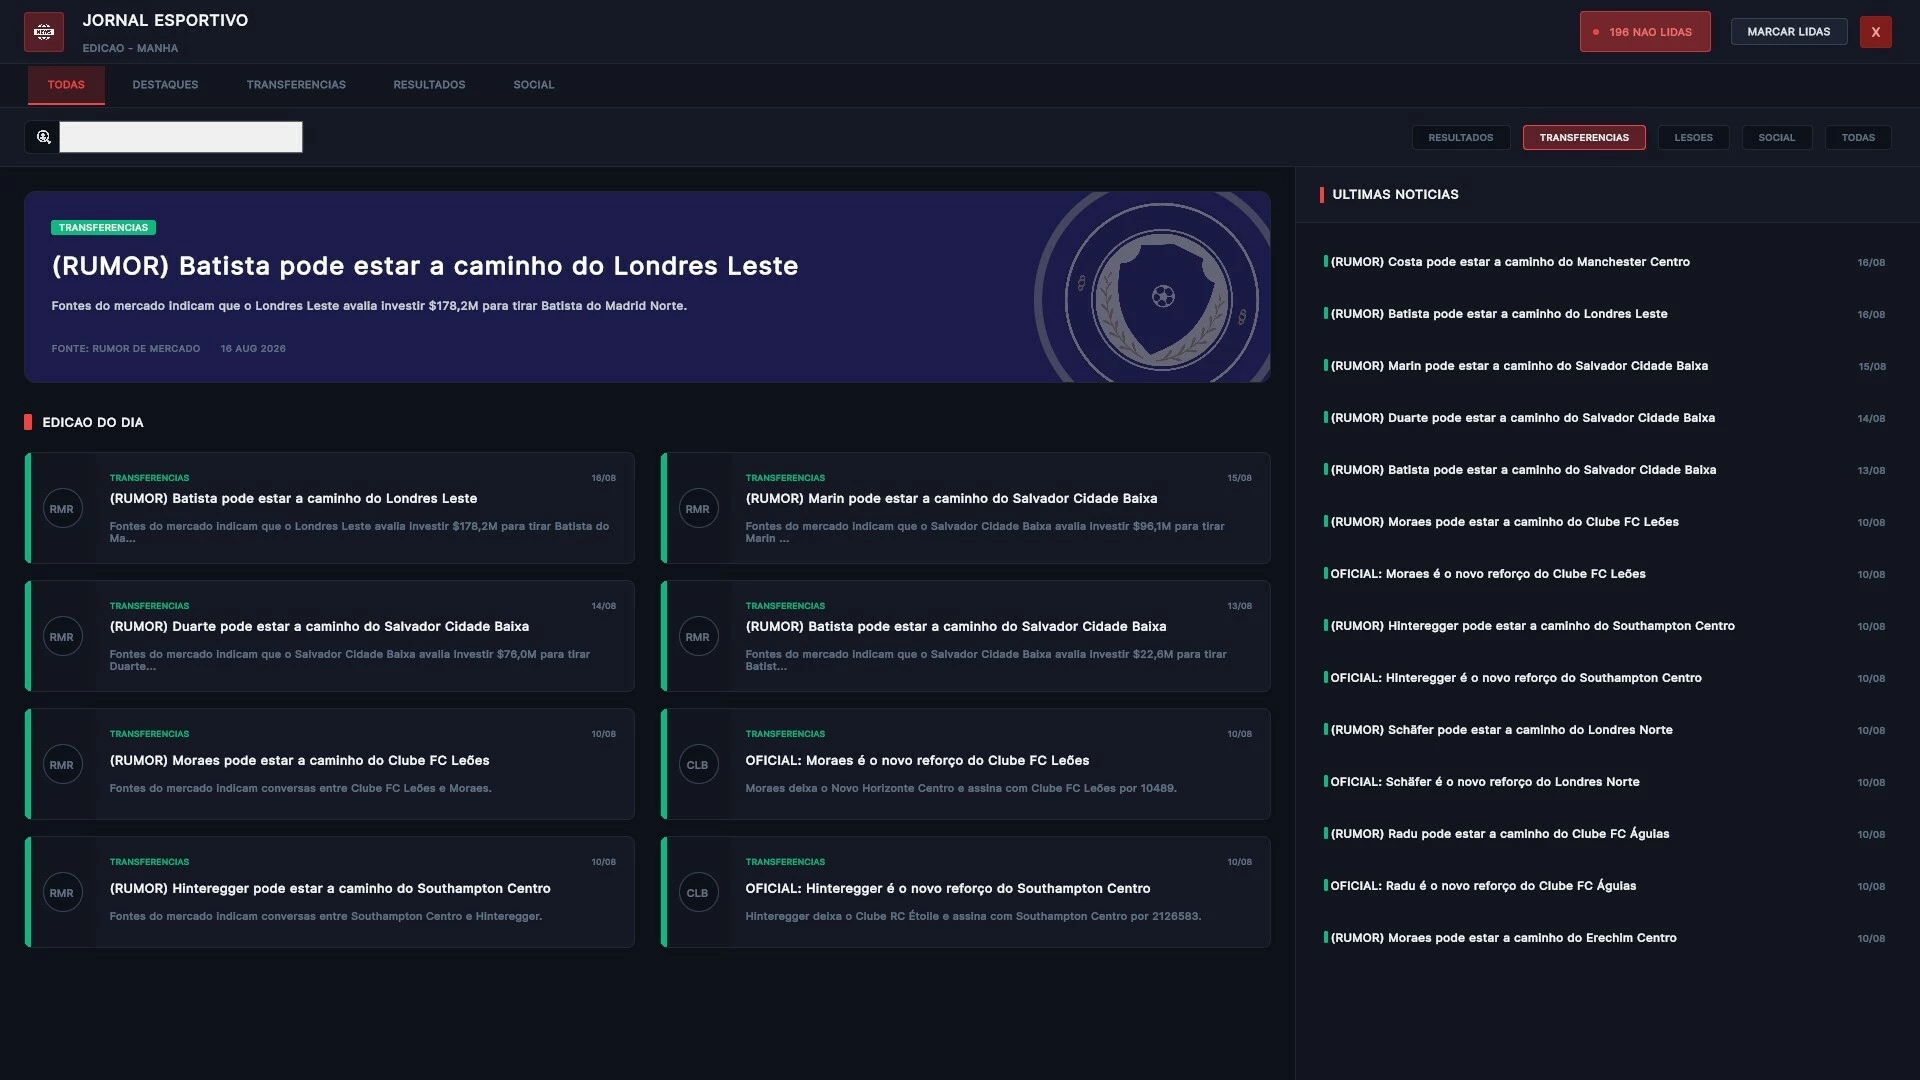The height and width of the screenshot is (1080, 1920).
Task: Click CLB badge on Hinteregger oficial card
Action: point(698,893)
